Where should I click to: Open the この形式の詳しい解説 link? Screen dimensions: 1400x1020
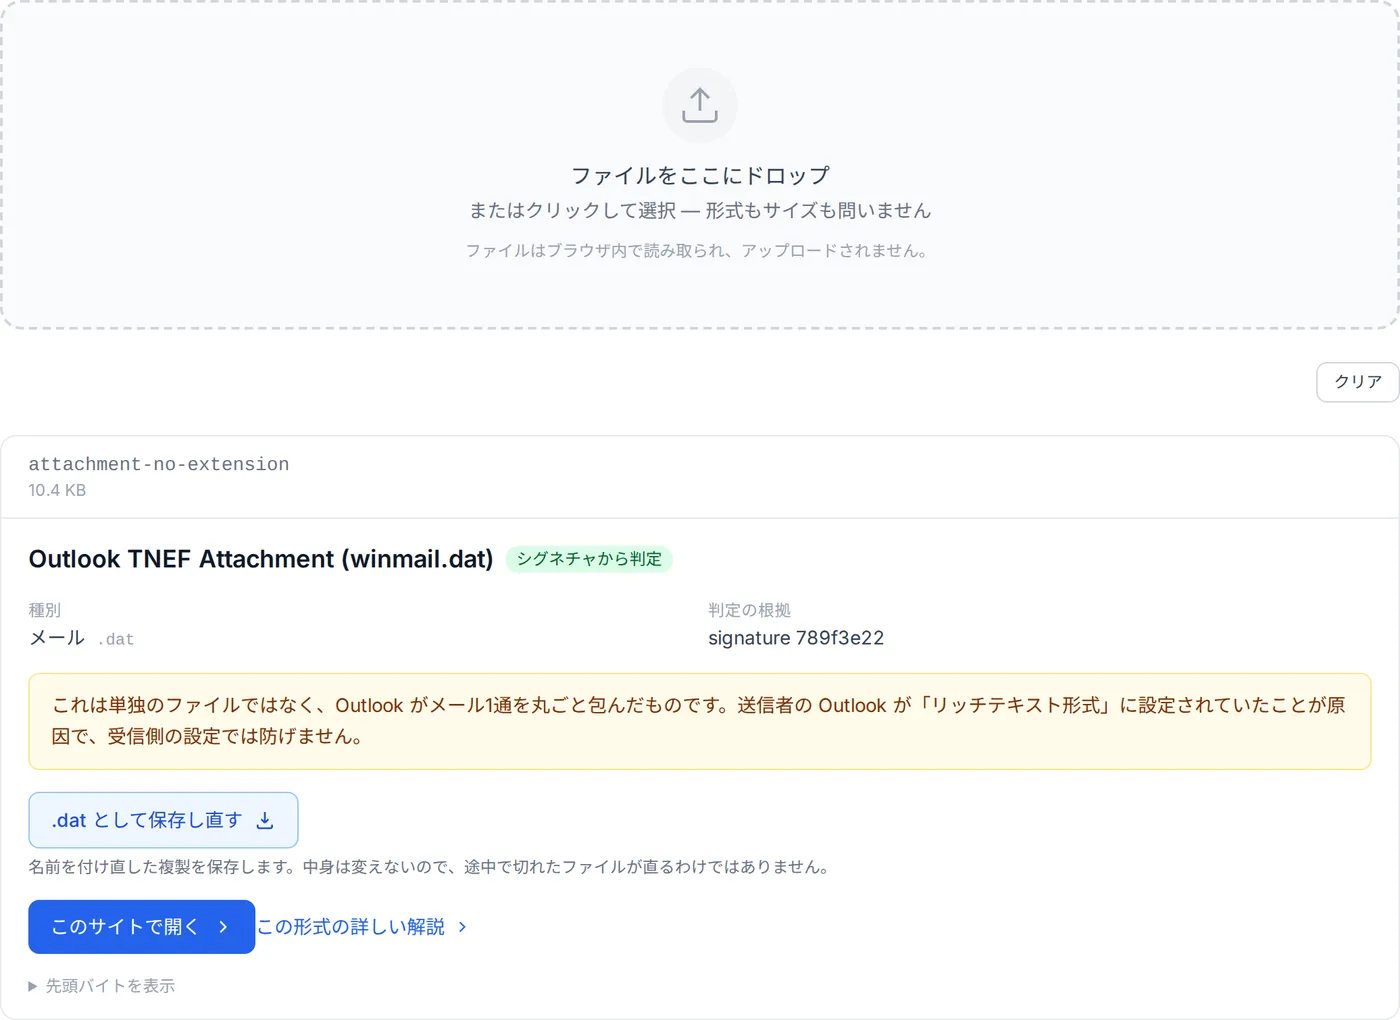(362, 927)
